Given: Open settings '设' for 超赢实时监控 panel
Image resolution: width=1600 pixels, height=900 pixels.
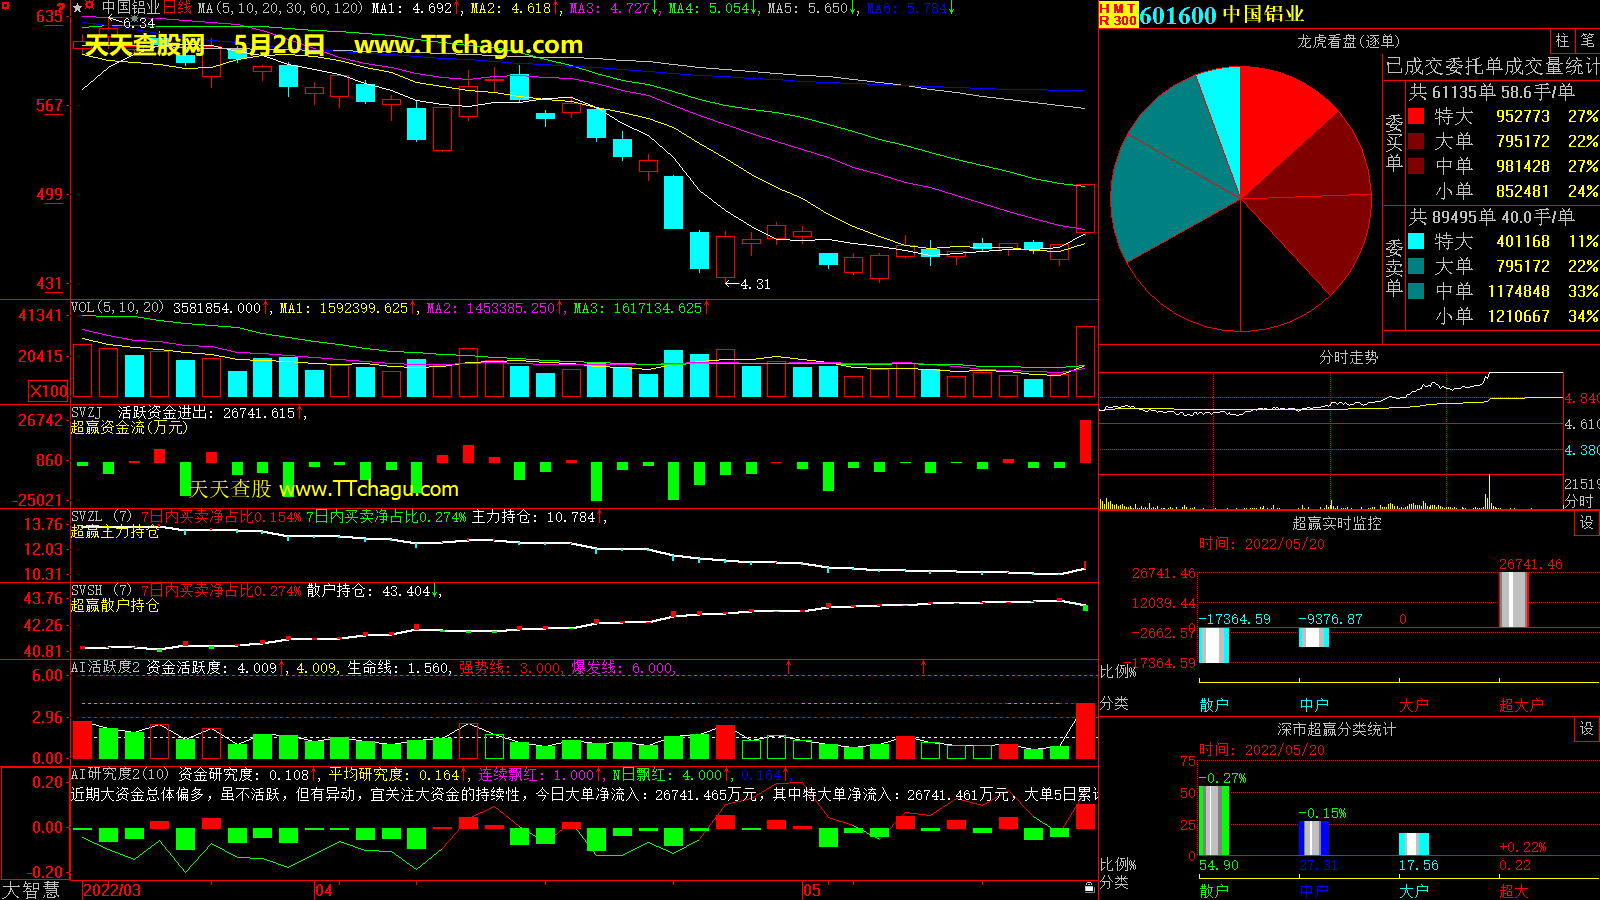Looking at the screenshot, I should [1586, 523].
